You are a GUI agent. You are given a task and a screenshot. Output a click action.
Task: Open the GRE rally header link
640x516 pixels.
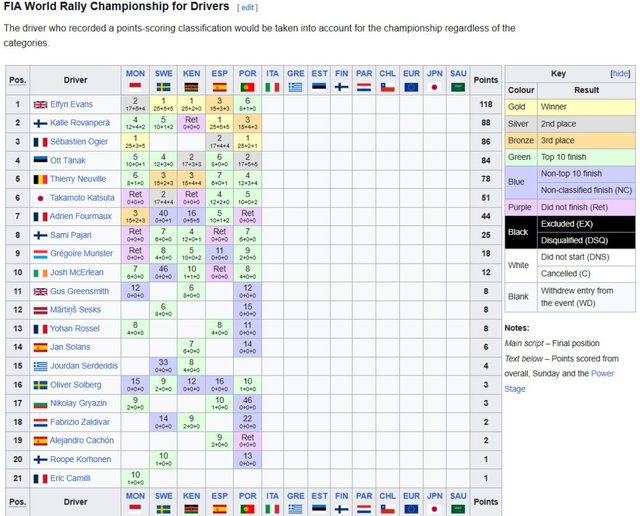[296, 73]
